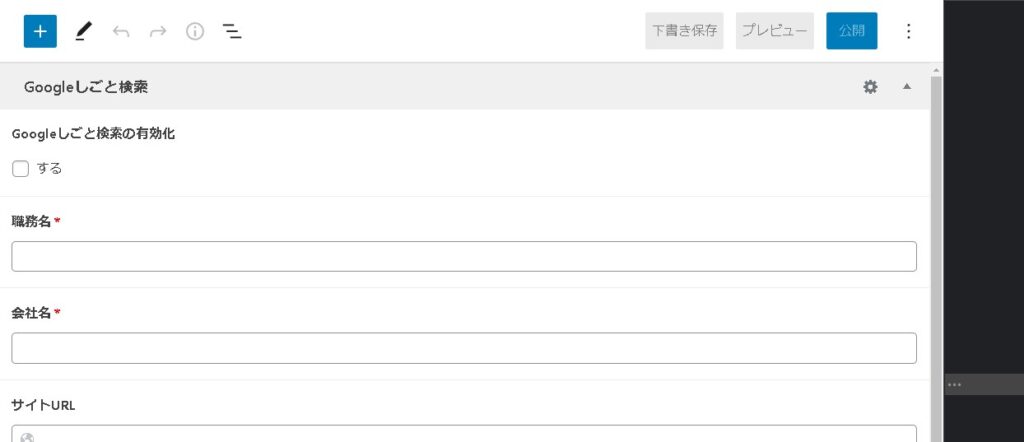Screen dimensions: 1024x442
Task: Click the undo arrow icon
Action: click(121, 31)
